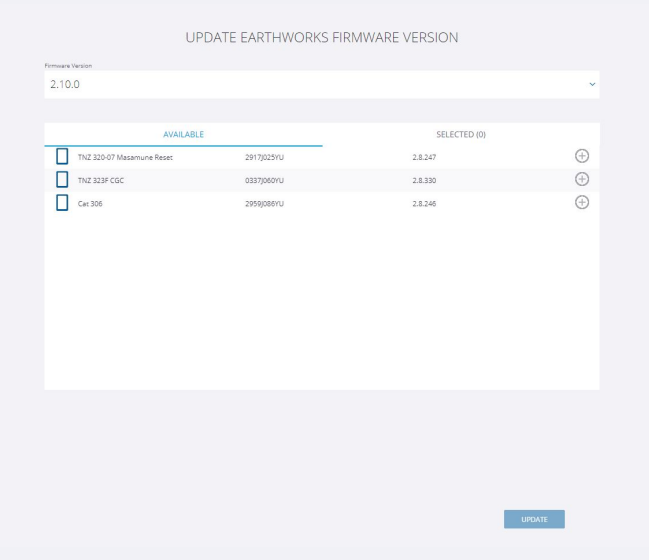Add TNZ 323F CGC via plus icon
649x560 pixels.
click(582, 179)
